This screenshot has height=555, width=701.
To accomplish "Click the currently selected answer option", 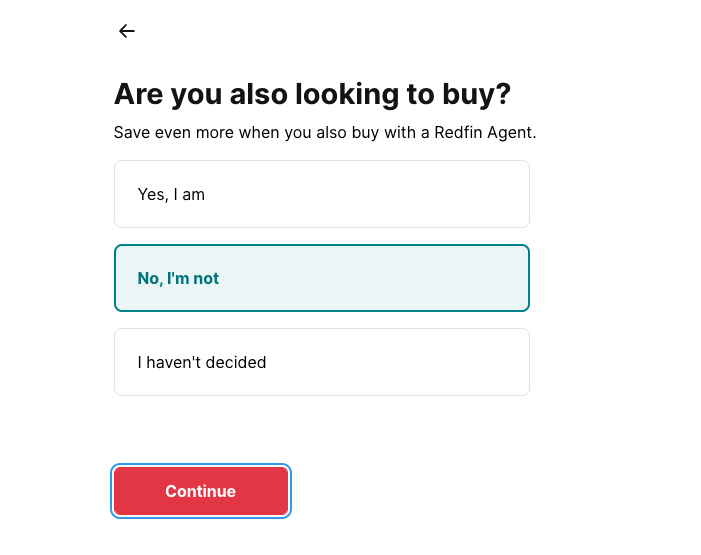I will (x=321, y=278).
